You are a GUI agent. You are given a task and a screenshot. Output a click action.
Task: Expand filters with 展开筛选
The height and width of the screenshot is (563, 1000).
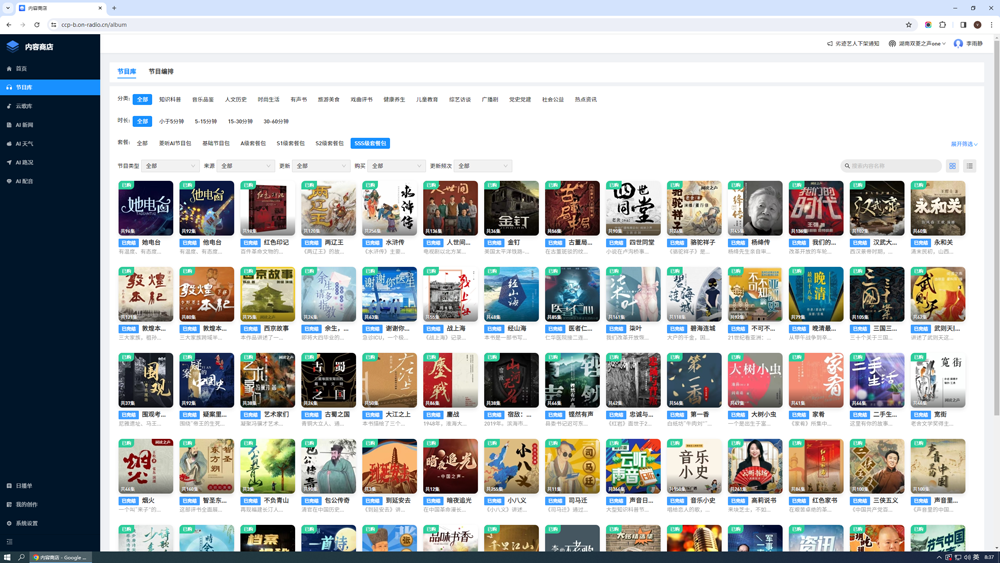coord(964,144)
